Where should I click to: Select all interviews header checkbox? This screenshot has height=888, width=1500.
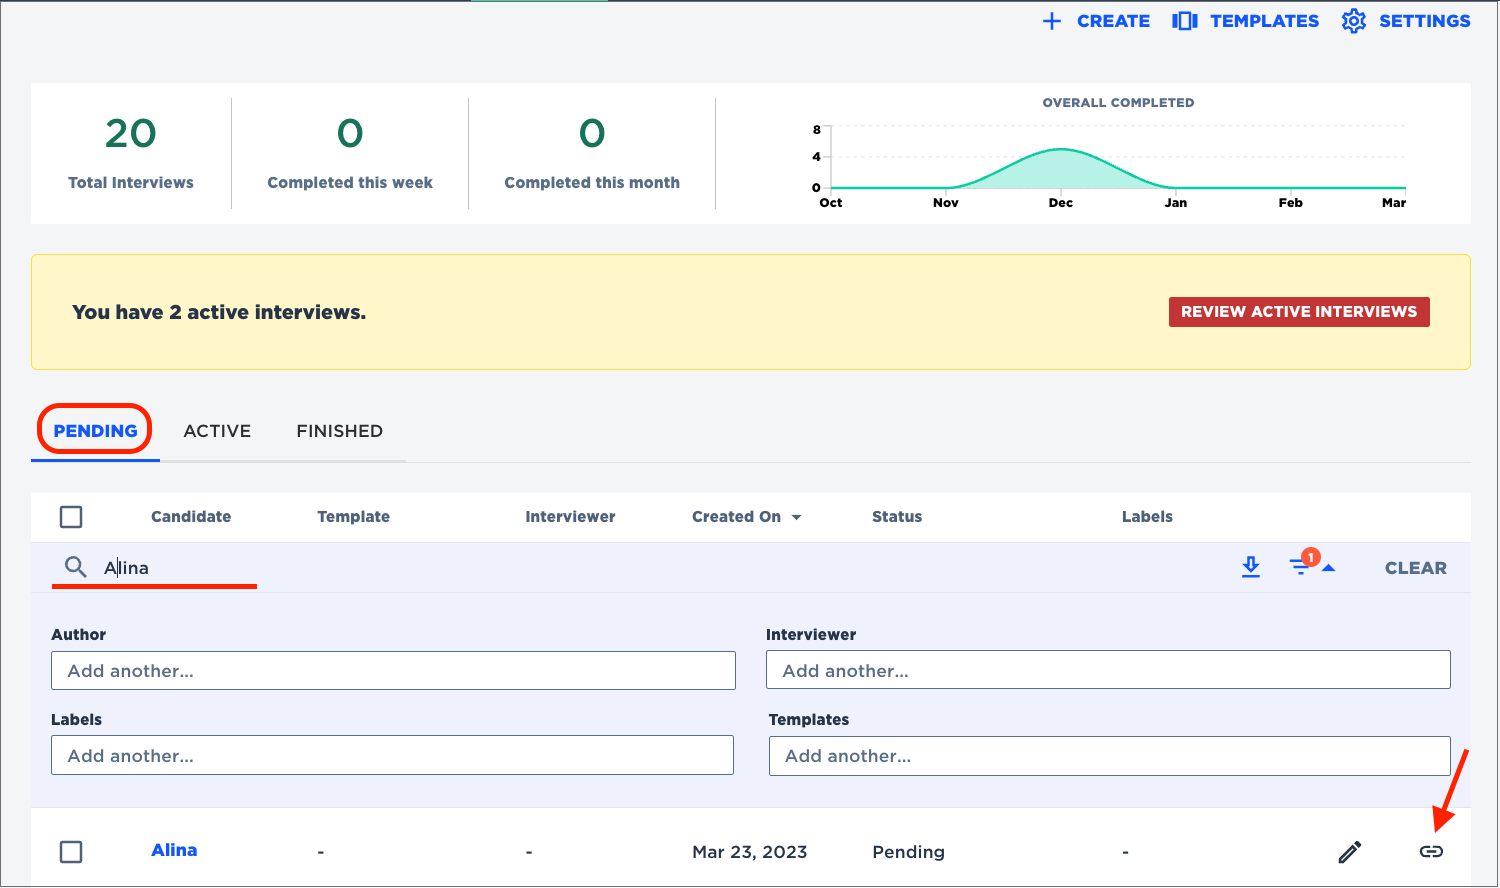[71, 517]
